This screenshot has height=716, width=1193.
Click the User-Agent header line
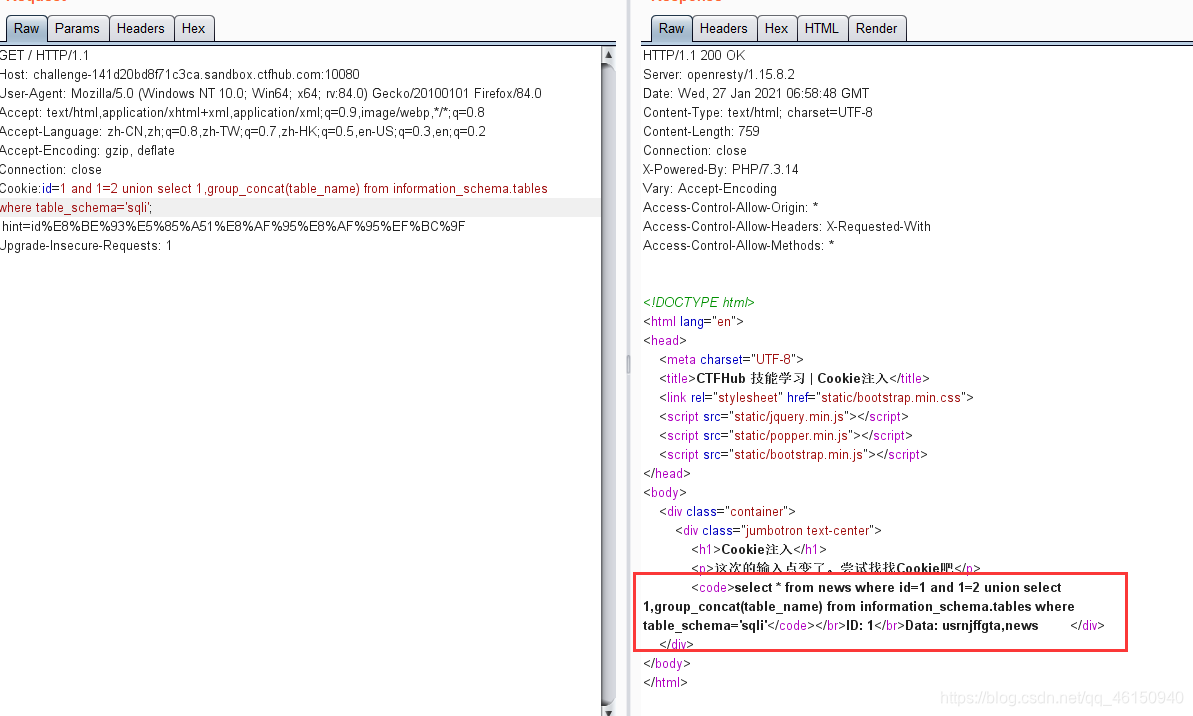coord(271,94)
